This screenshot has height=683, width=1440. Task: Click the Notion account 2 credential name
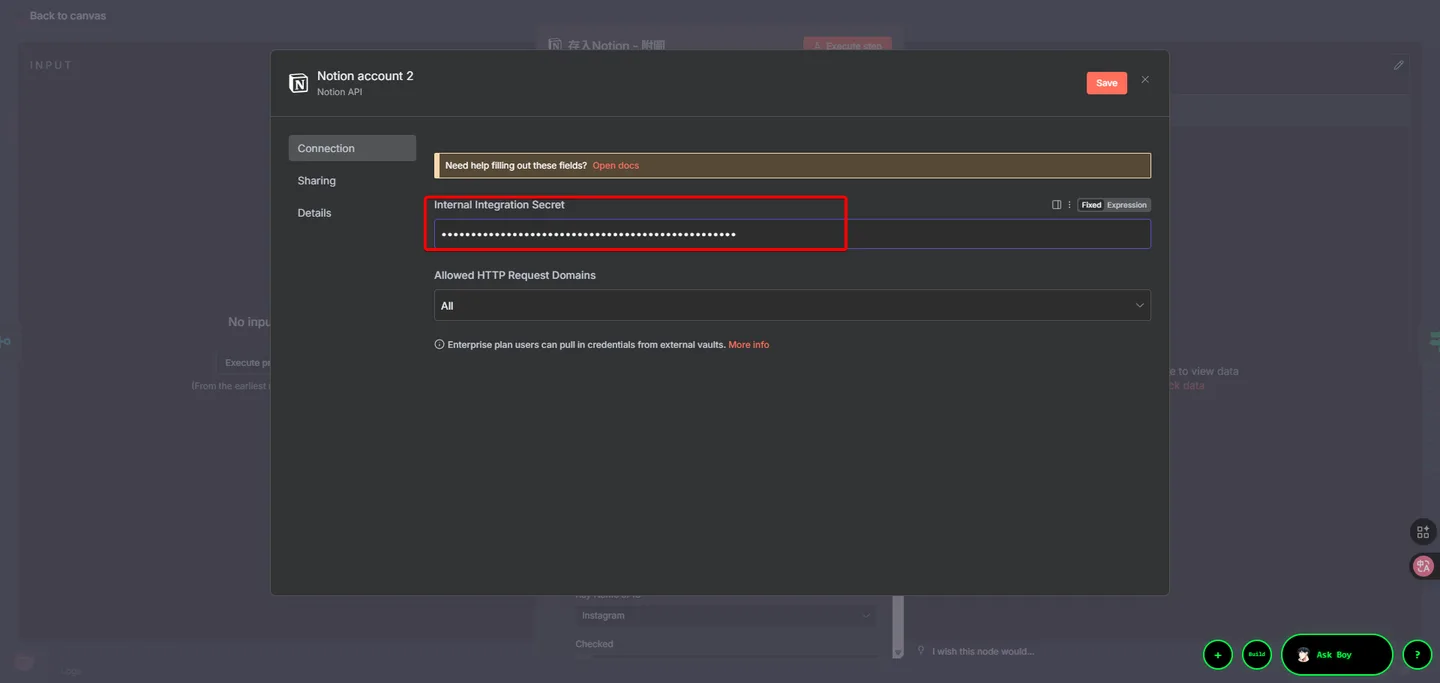point(365,76)
